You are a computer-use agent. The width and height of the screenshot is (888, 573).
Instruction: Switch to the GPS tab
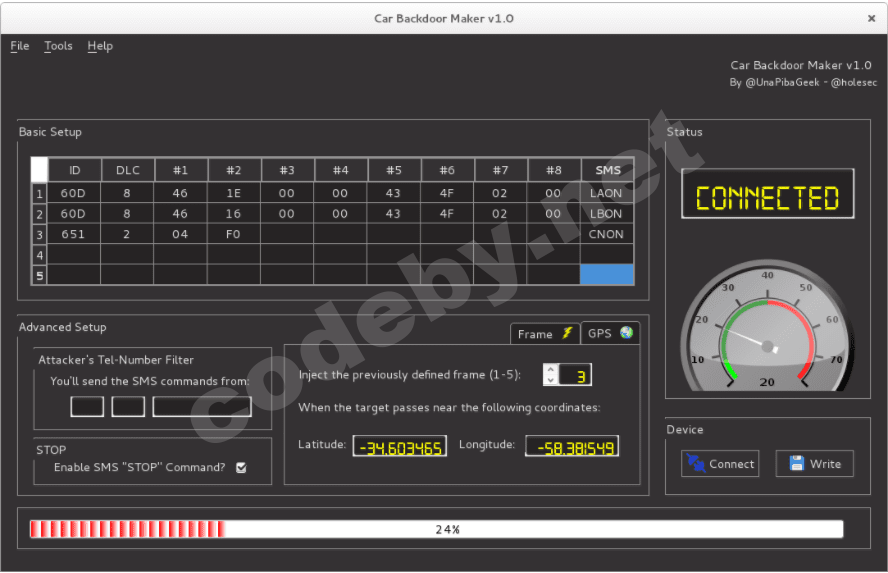pyautogui.click(x=610, y=333)
